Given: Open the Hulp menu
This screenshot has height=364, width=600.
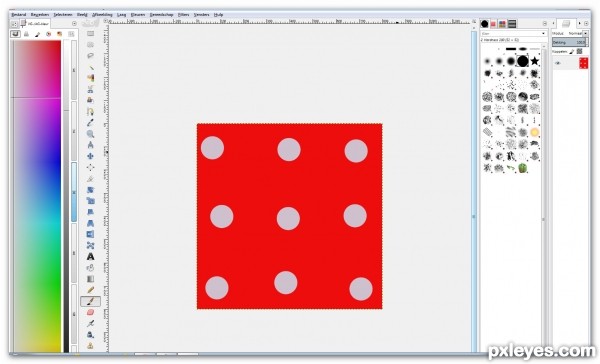Looking at the screenshot, I should point(218,15).
